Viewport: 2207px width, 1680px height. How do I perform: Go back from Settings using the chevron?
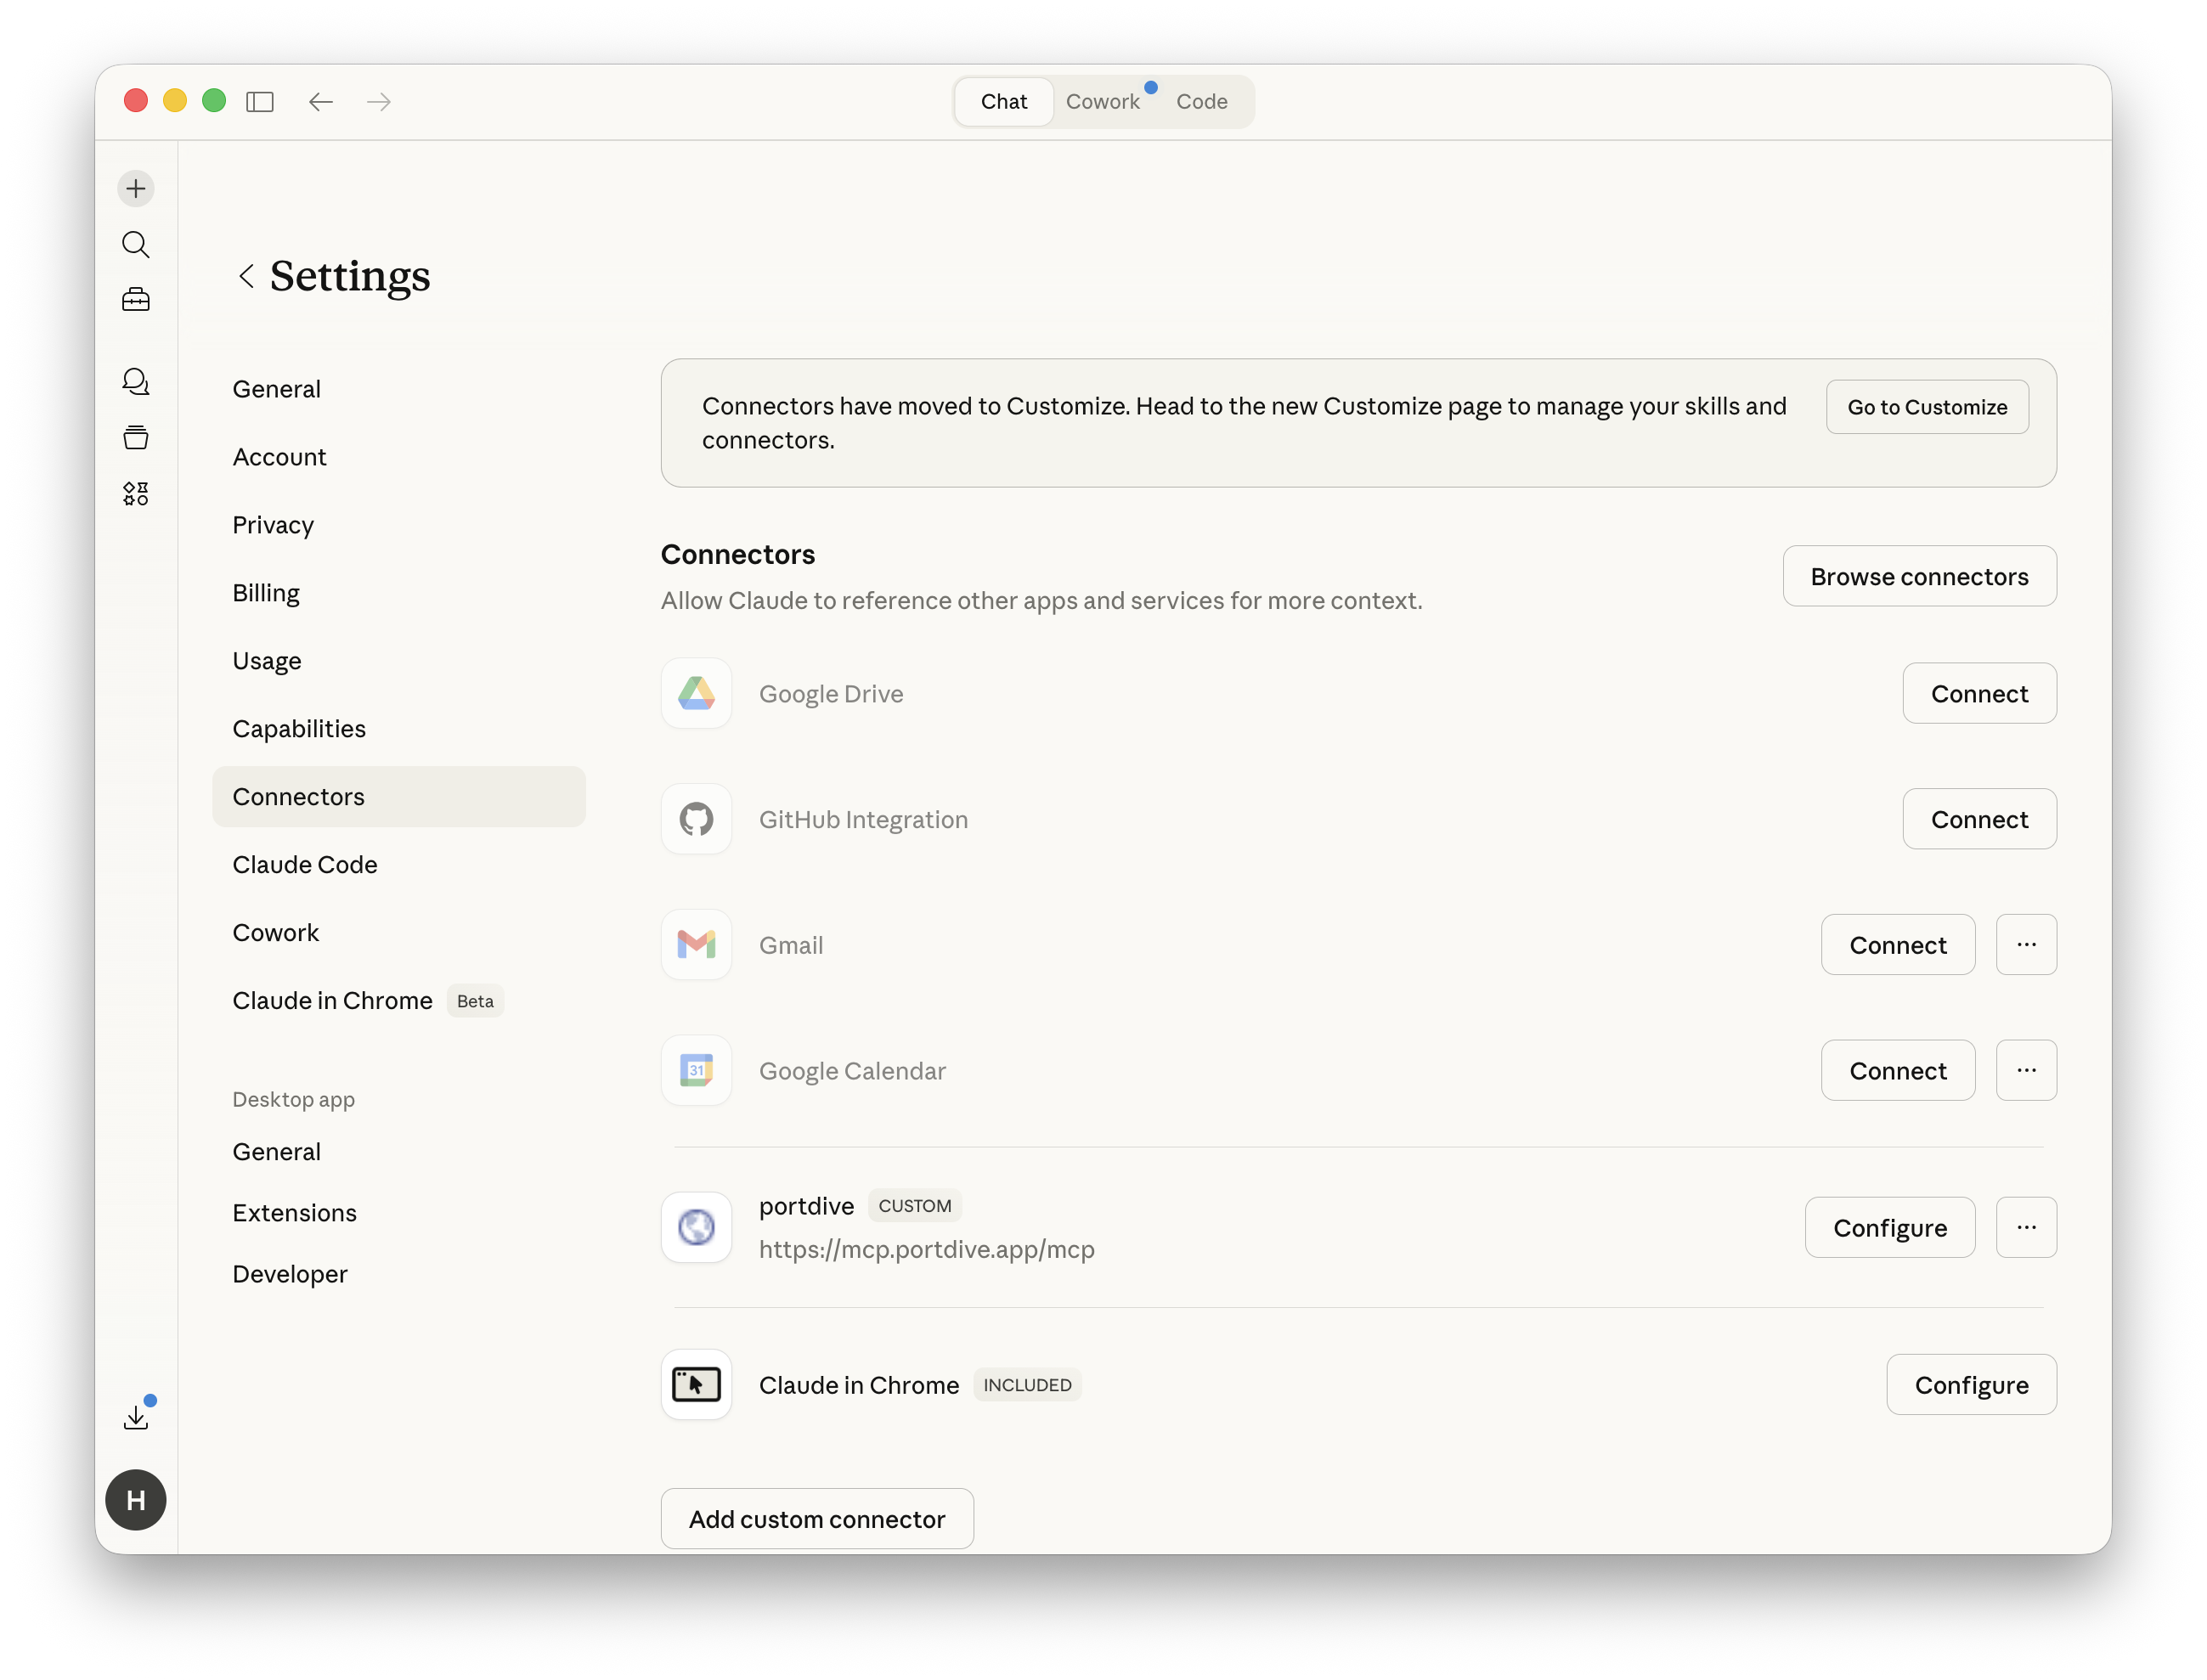[x=246, y=276]
